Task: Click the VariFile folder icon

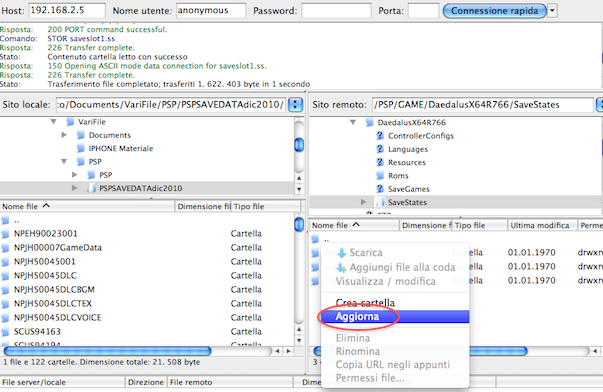Action: coord(70,122)
